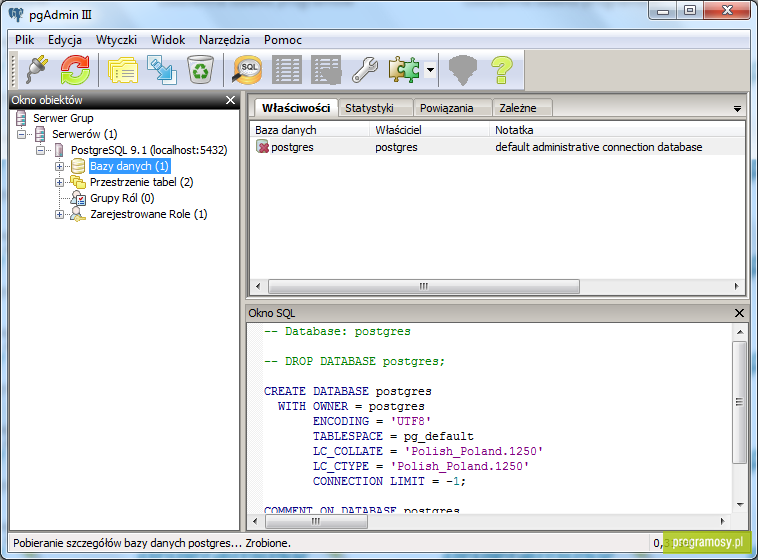Click '-- DROP DATABASE postgres;' comment line

click(354, 361)
